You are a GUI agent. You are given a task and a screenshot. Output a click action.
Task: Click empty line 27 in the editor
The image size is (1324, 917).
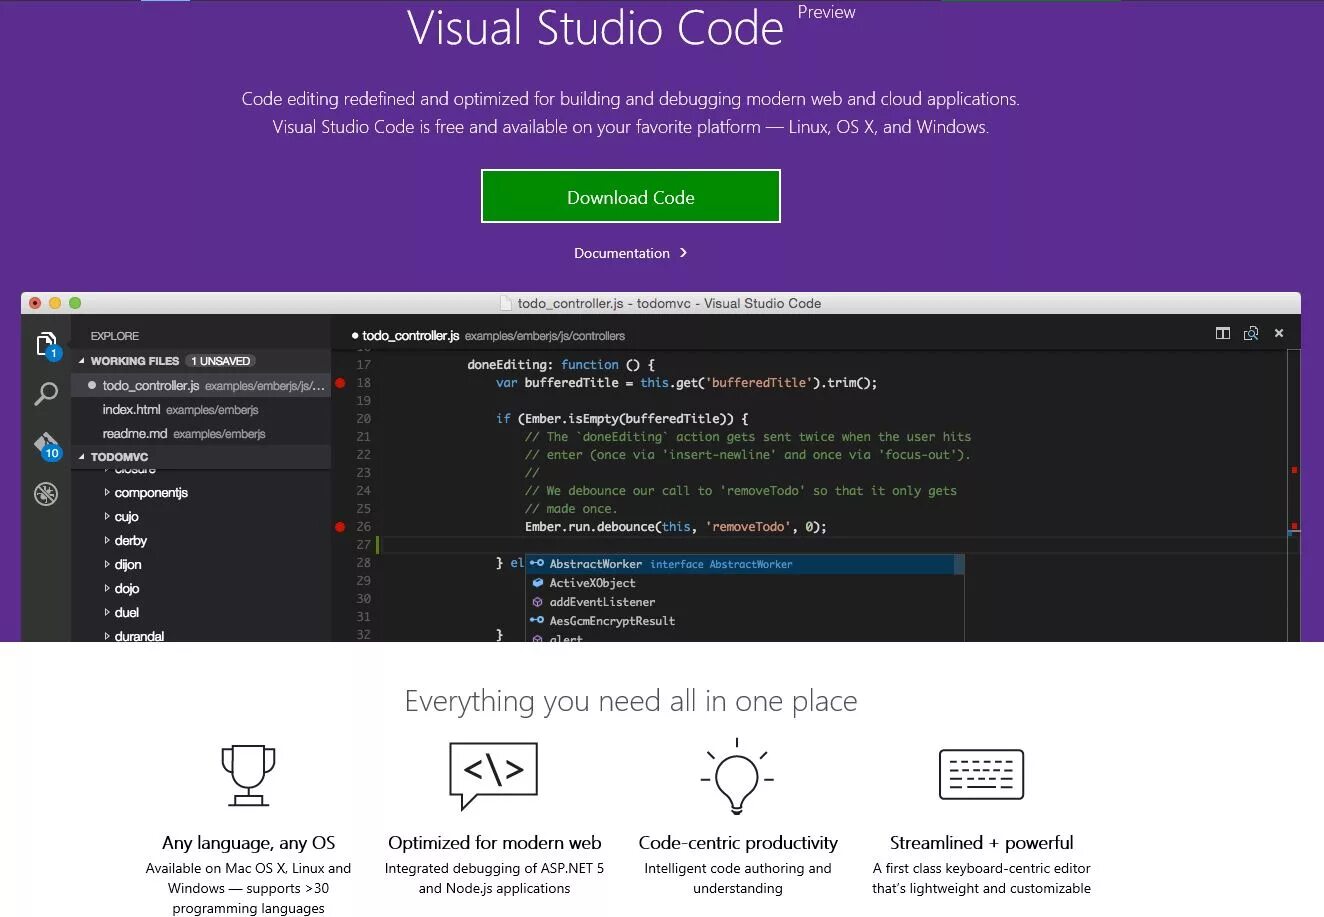(830, 545)
